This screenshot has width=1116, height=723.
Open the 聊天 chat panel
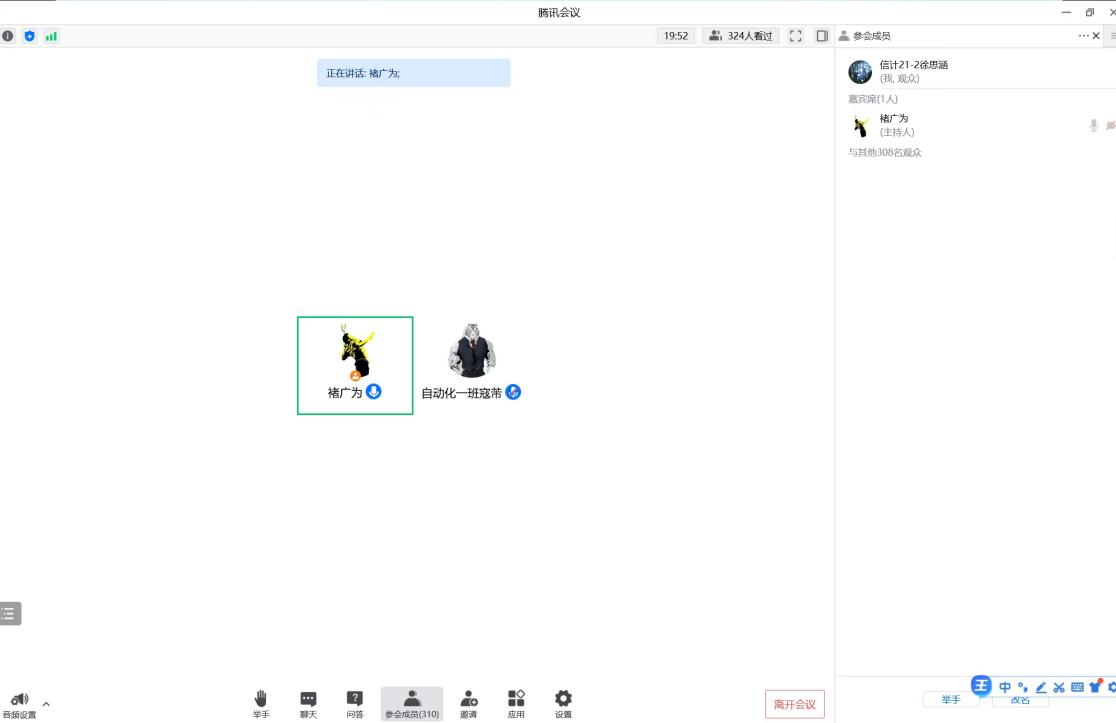click(309, 704)
